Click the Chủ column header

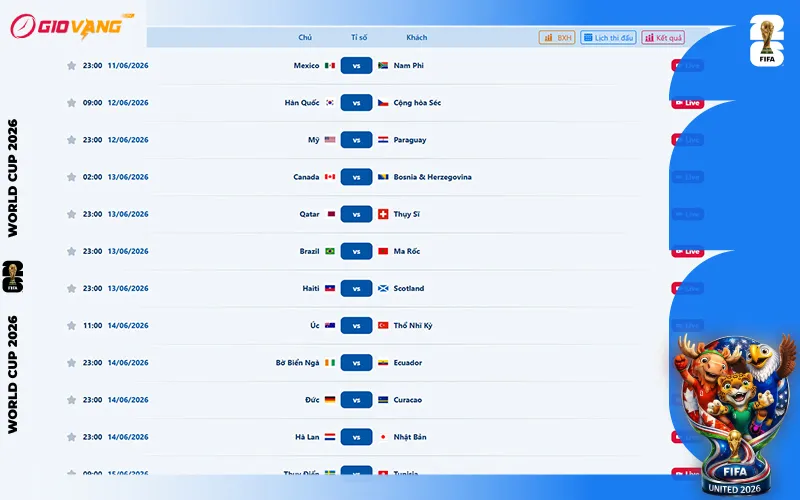click(305, 37)
